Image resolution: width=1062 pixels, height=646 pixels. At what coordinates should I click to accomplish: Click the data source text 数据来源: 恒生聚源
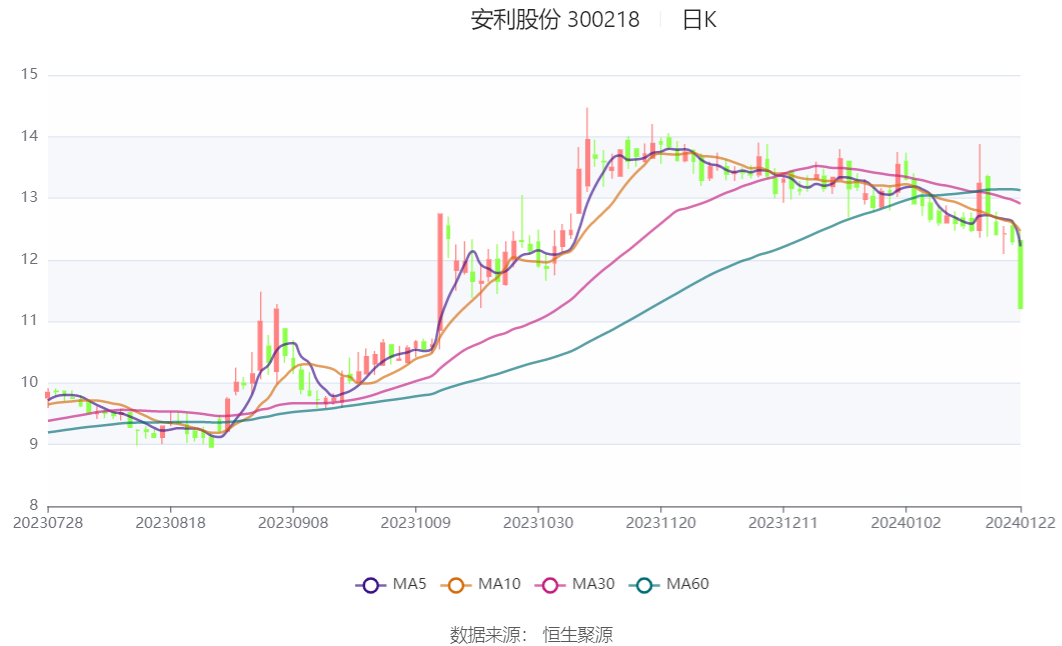coord(531,634)
